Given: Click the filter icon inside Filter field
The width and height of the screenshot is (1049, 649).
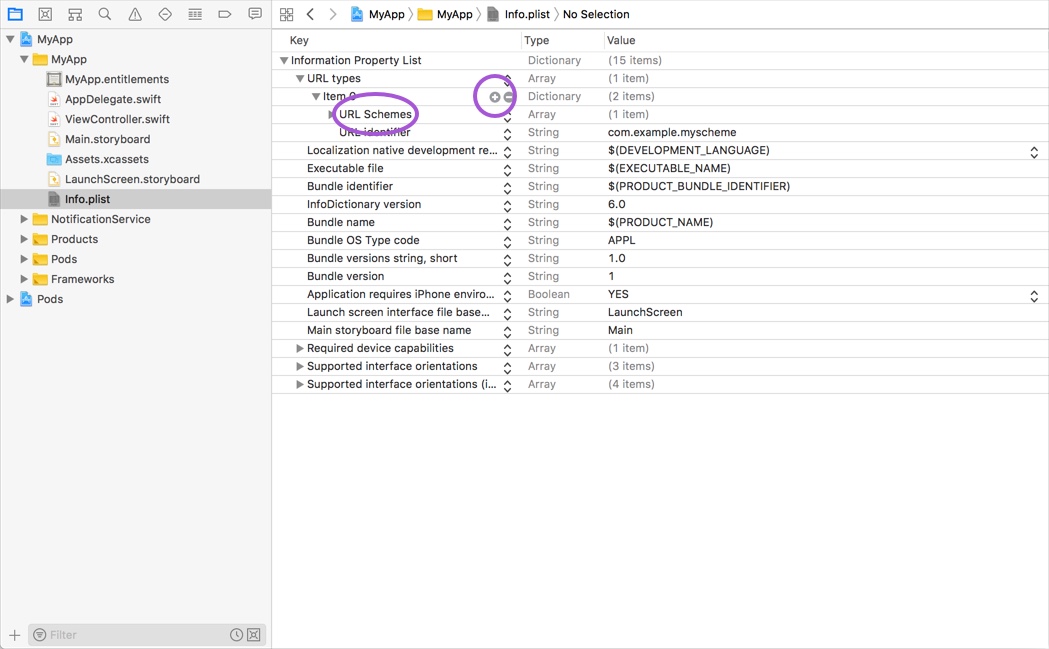Looking at the screenshot, I should [40, 635].
